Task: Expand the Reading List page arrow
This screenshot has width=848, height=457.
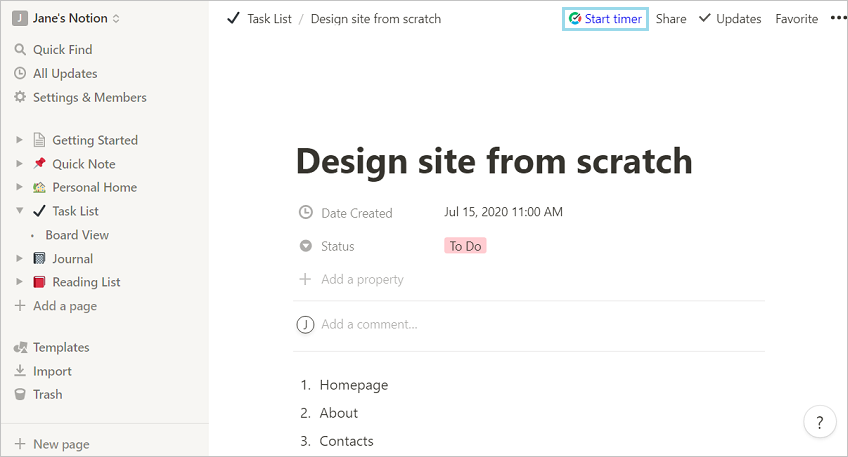Action: tap(19, 282)
